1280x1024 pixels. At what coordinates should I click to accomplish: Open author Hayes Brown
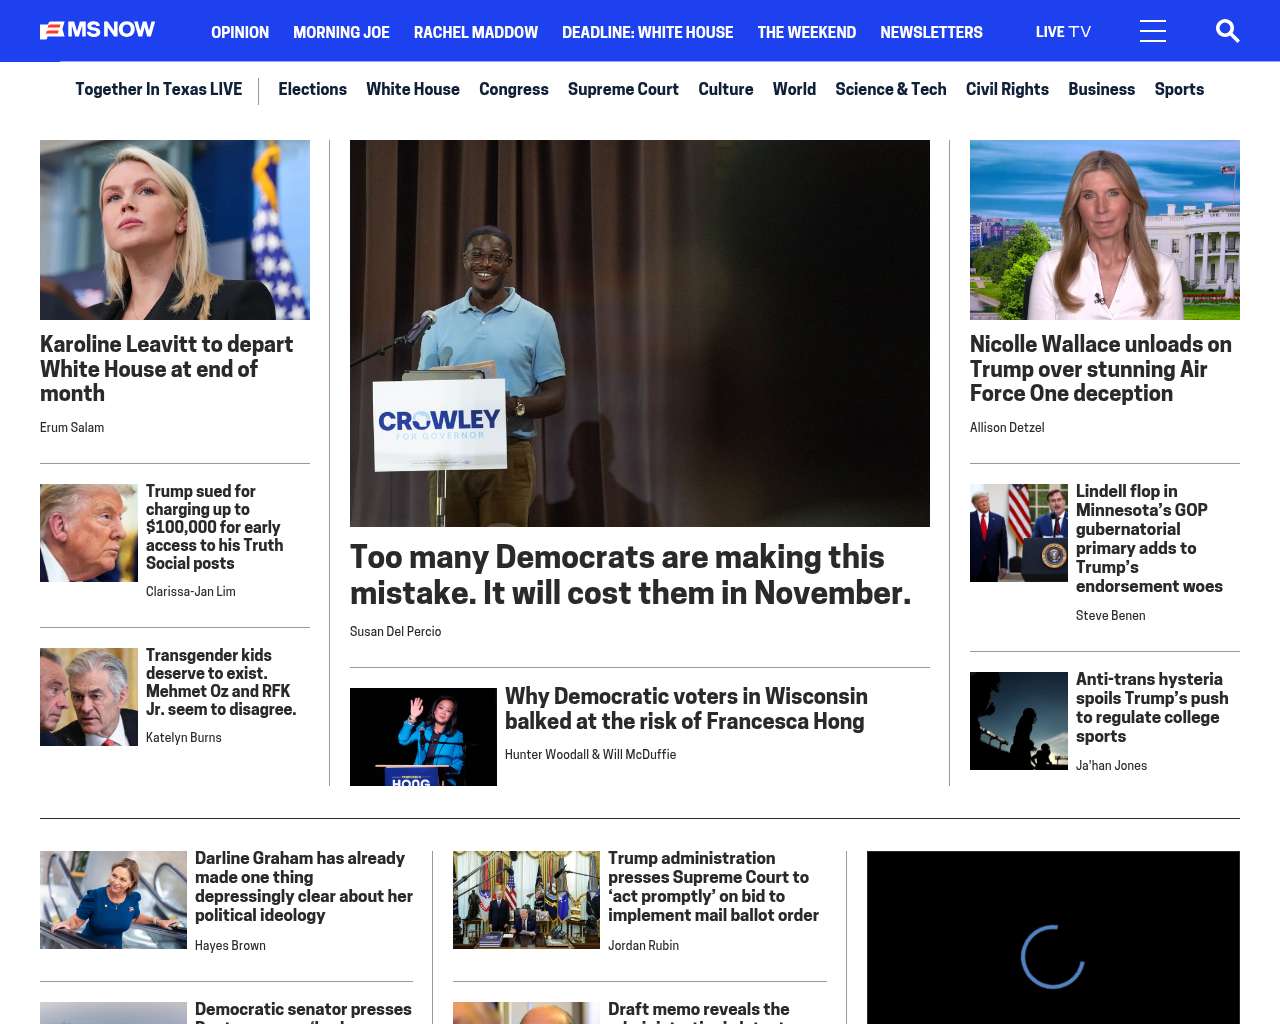pos(230,945)
